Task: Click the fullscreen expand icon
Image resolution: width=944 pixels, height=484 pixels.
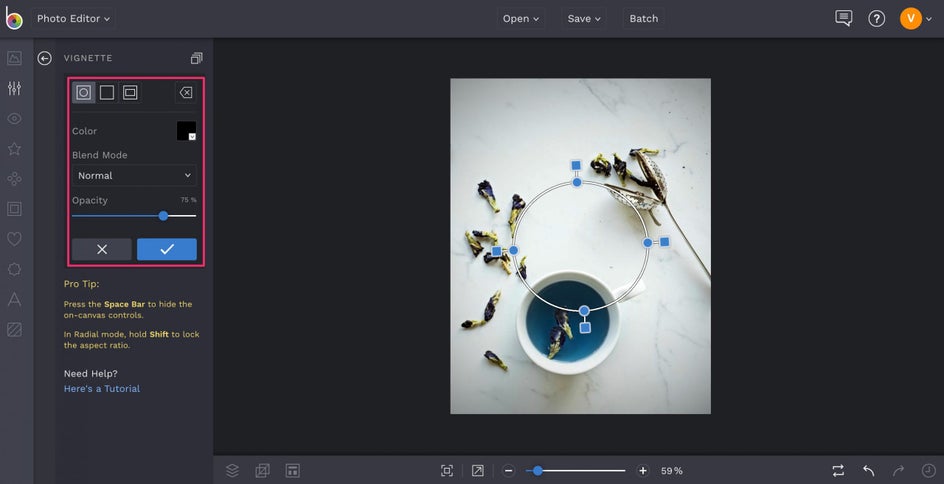Action: click(x=477, y=471)
